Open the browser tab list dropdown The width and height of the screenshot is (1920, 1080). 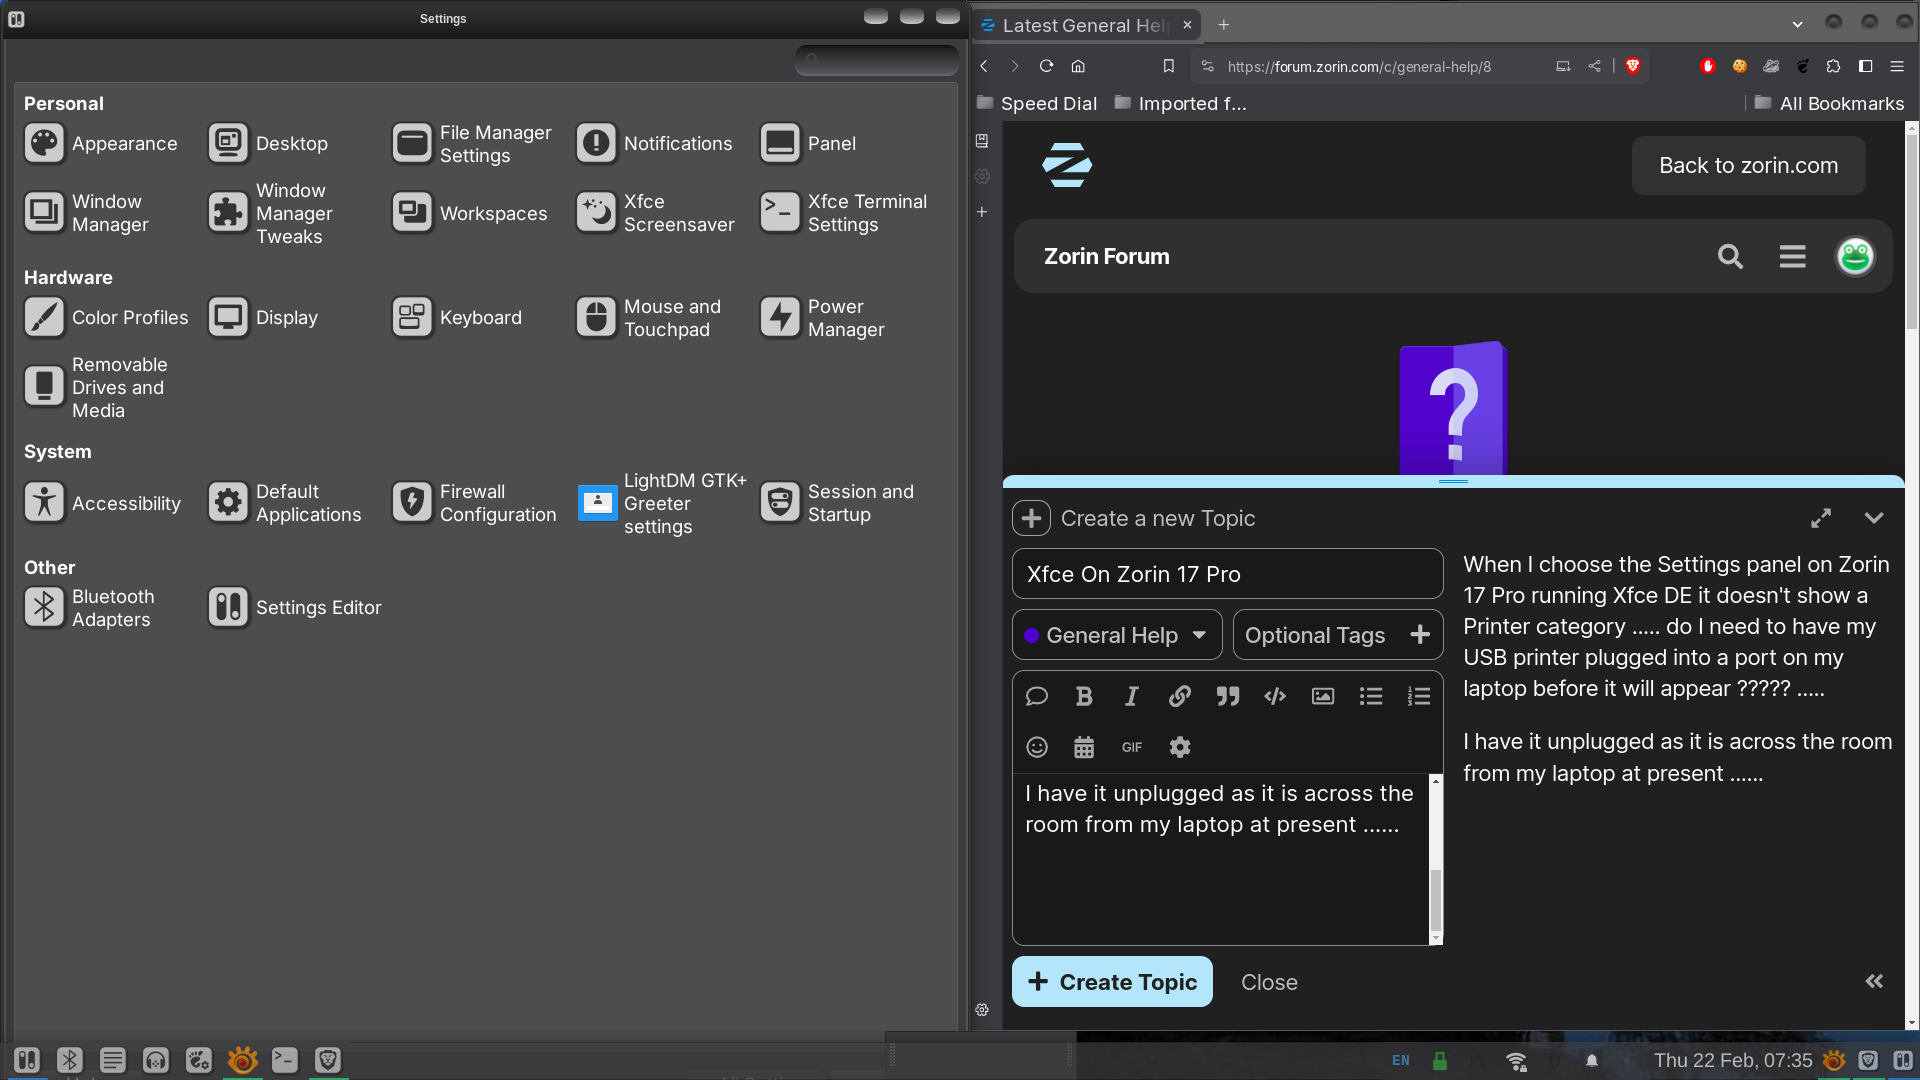pos(1797,24)
